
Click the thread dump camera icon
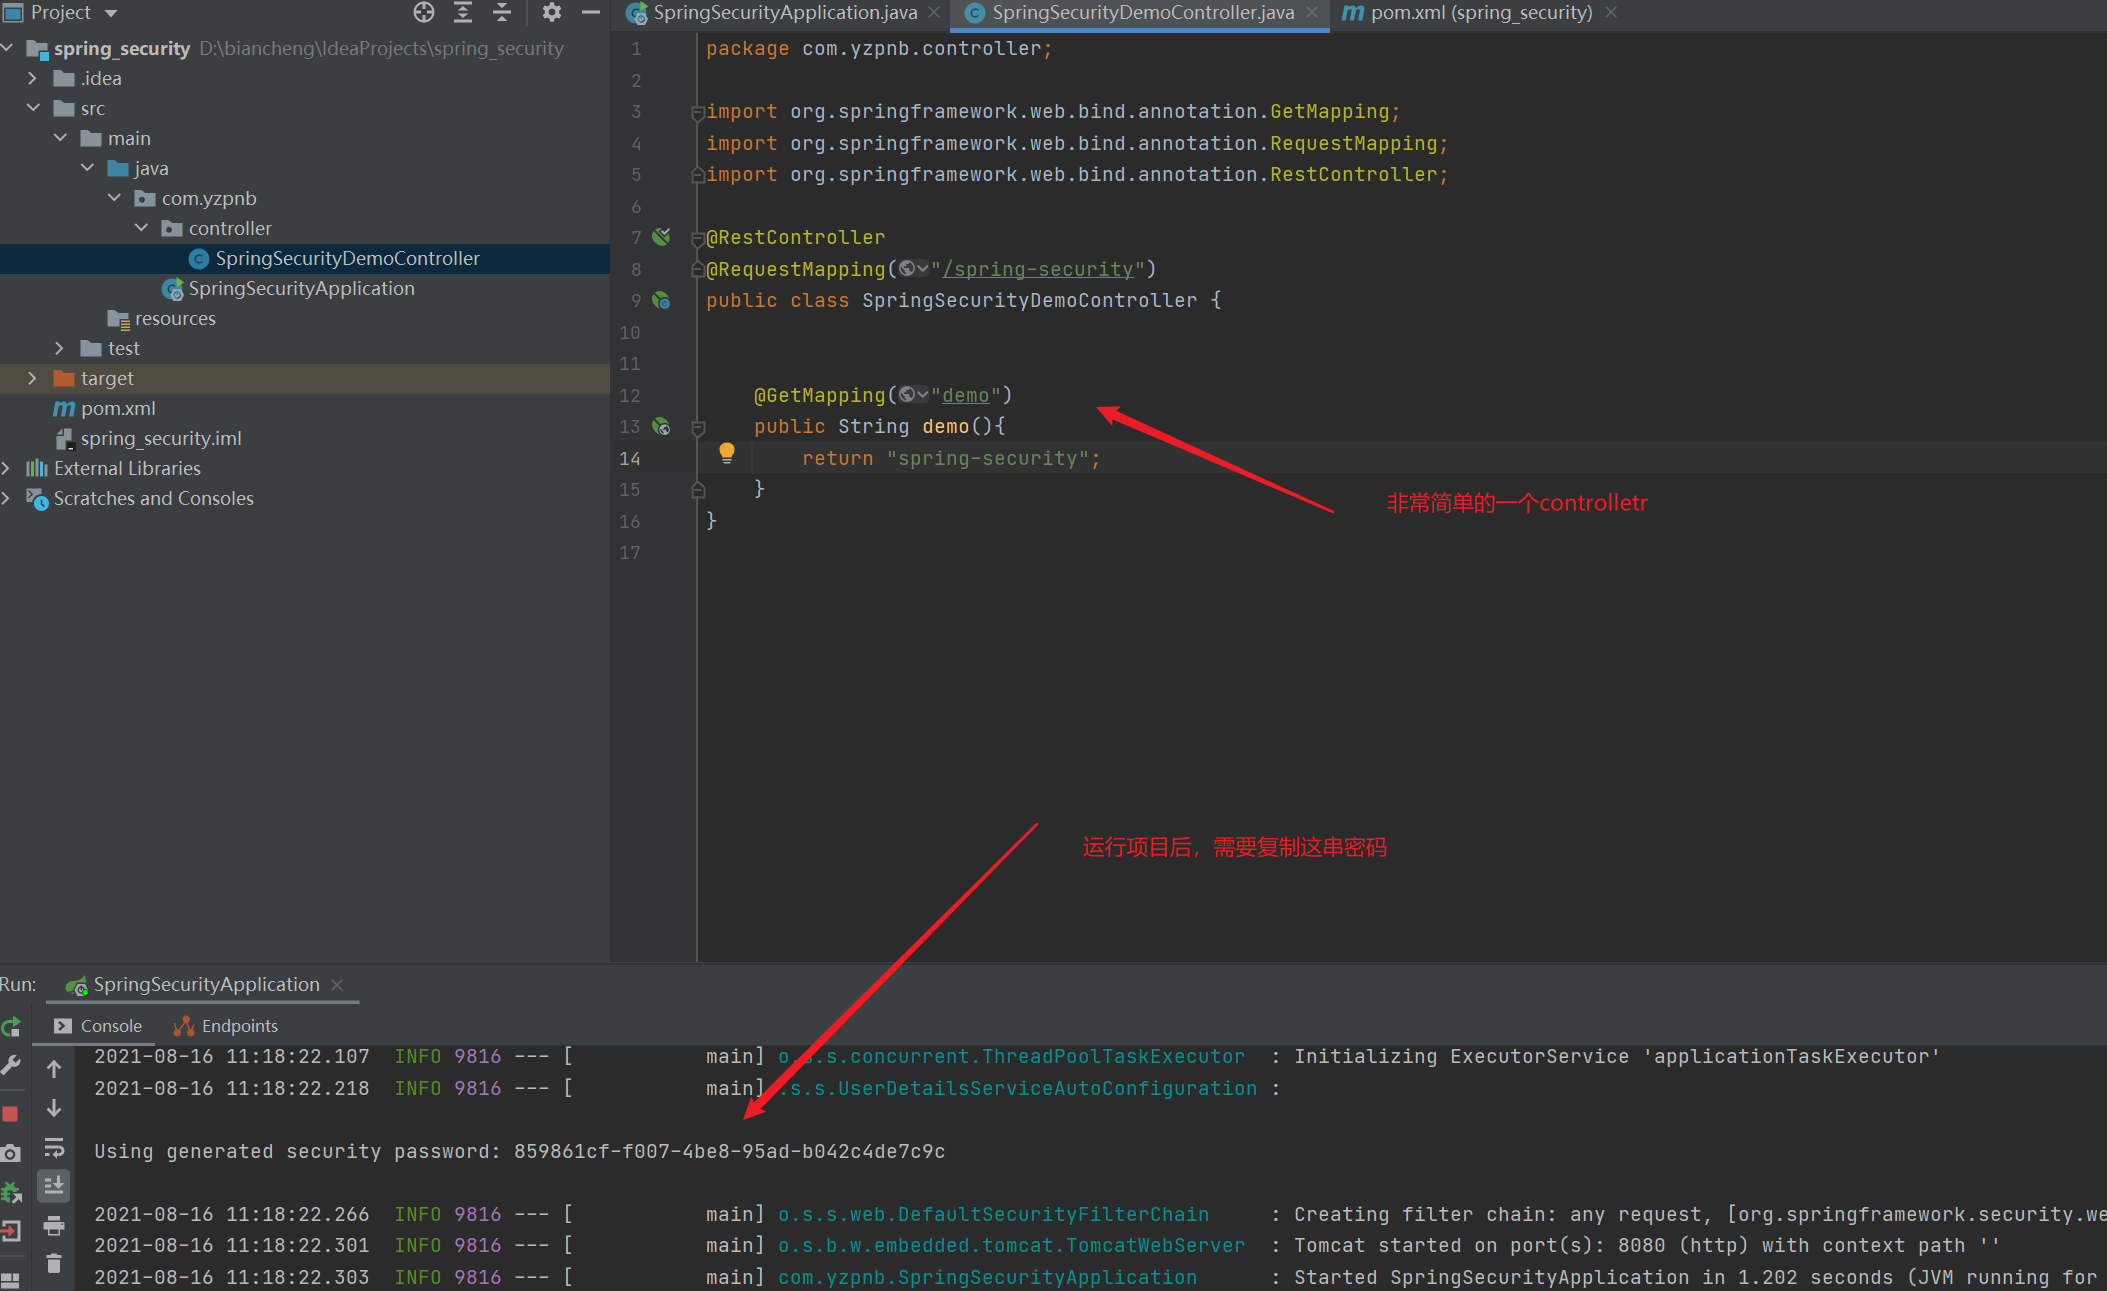click(x=10, y=1153)
